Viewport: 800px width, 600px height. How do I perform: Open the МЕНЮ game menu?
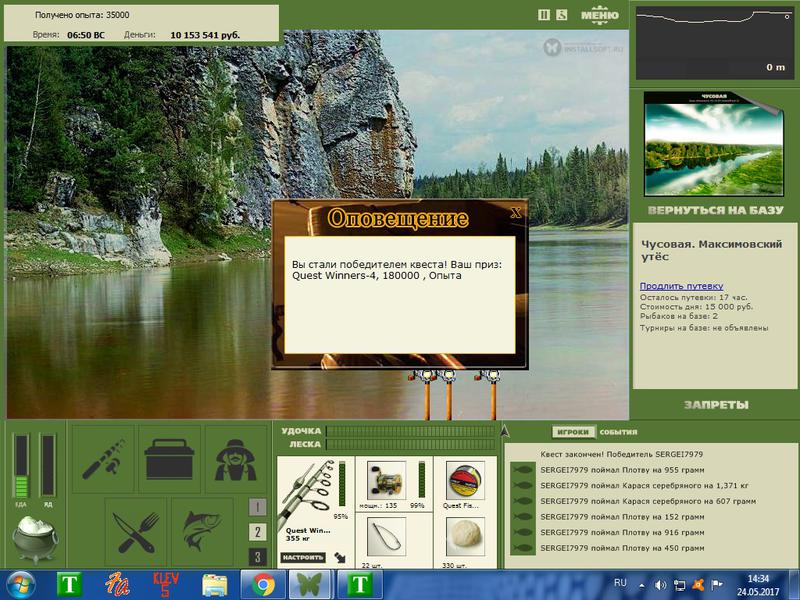pos(600,15)
